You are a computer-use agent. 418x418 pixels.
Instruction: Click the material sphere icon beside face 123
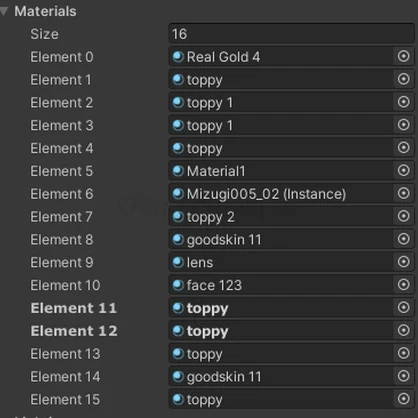[x=178, y=285]
